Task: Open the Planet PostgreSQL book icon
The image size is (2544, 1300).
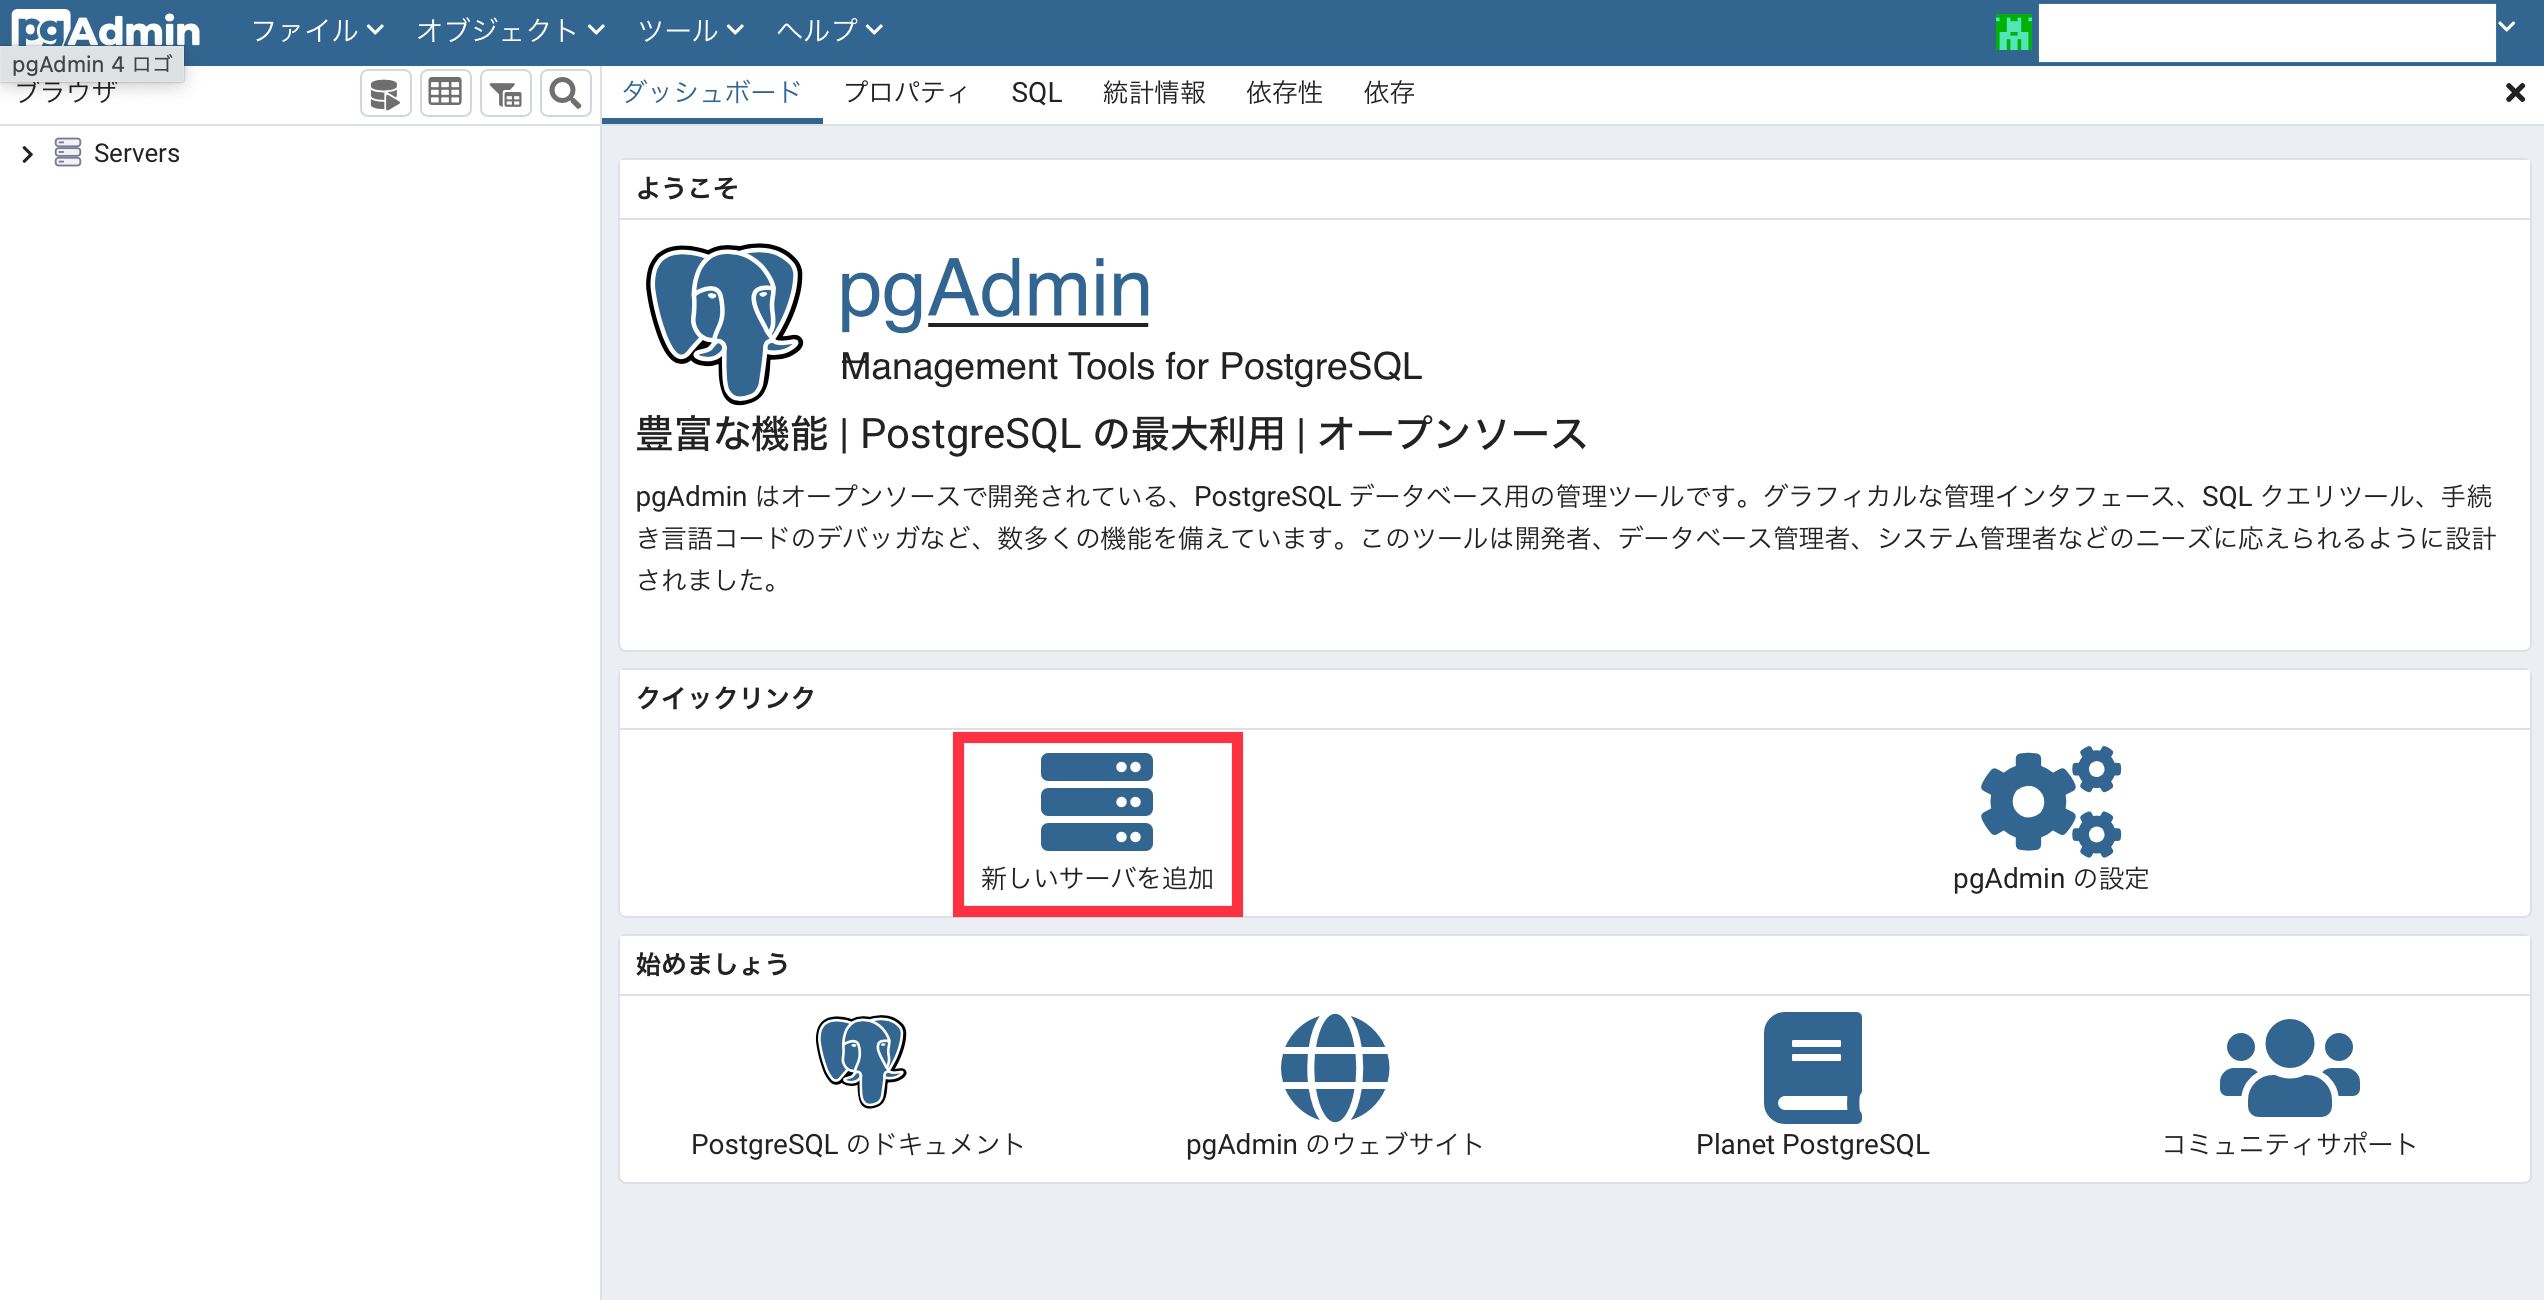Action: pyautogui.click(x=1812, y=1067)
